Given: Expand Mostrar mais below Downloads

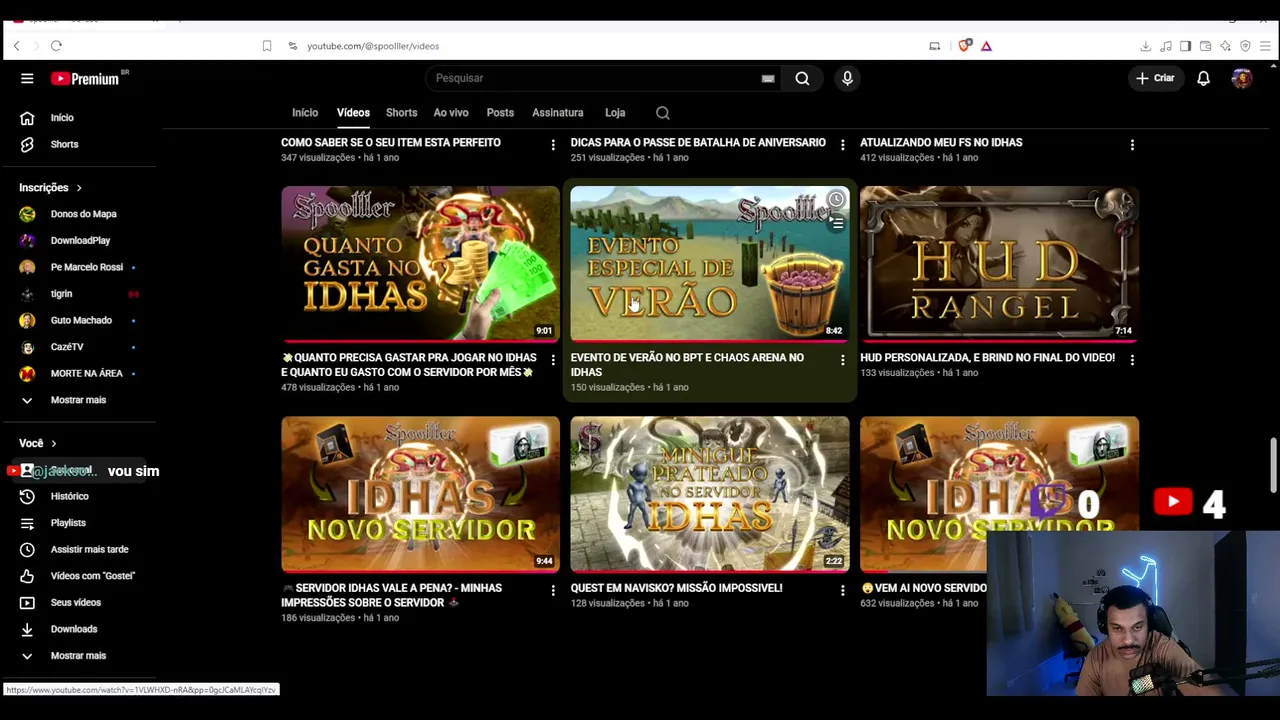Looking at the screenshot, I should coord(78,656).
